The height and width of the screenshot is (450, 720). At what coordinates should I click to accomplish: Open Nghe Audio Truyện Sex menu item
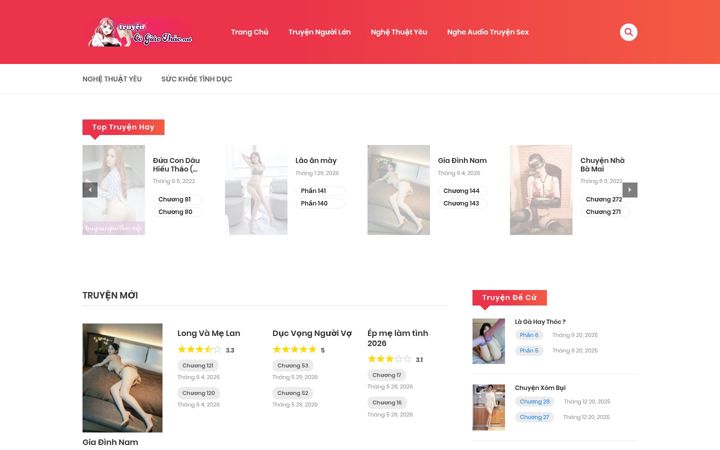(488, 32)
